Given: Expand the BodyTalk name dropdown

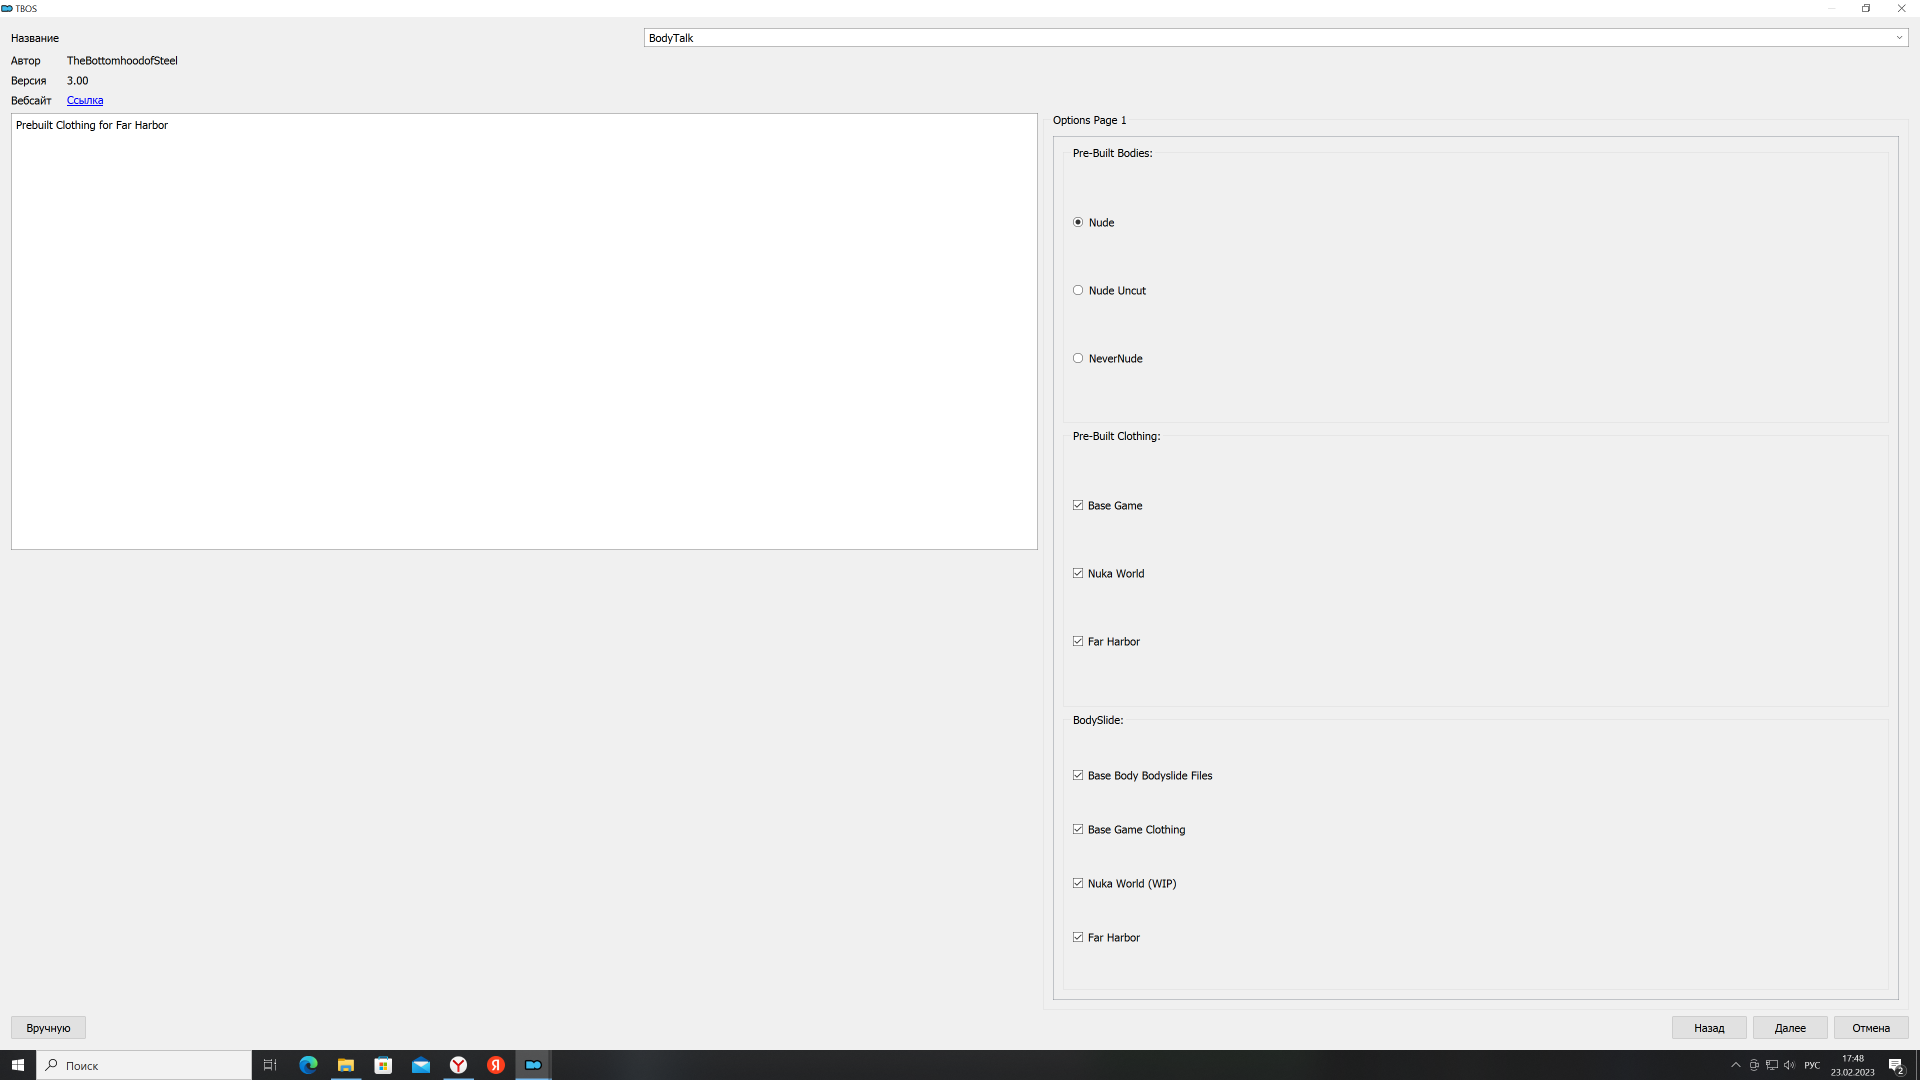Looking at the screenshot, I should (x=1898, y=38).
